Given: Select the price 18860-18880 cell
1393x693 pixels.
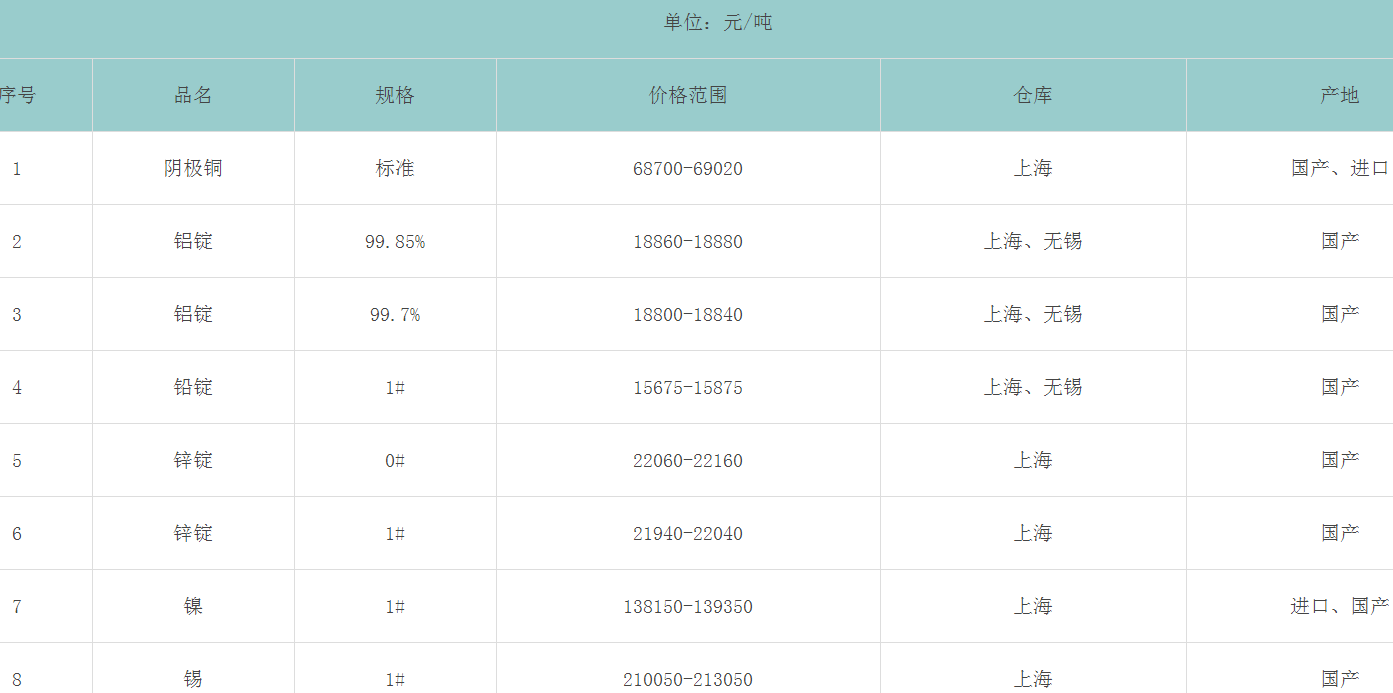Looking at the screenshot, I should 688,242.
